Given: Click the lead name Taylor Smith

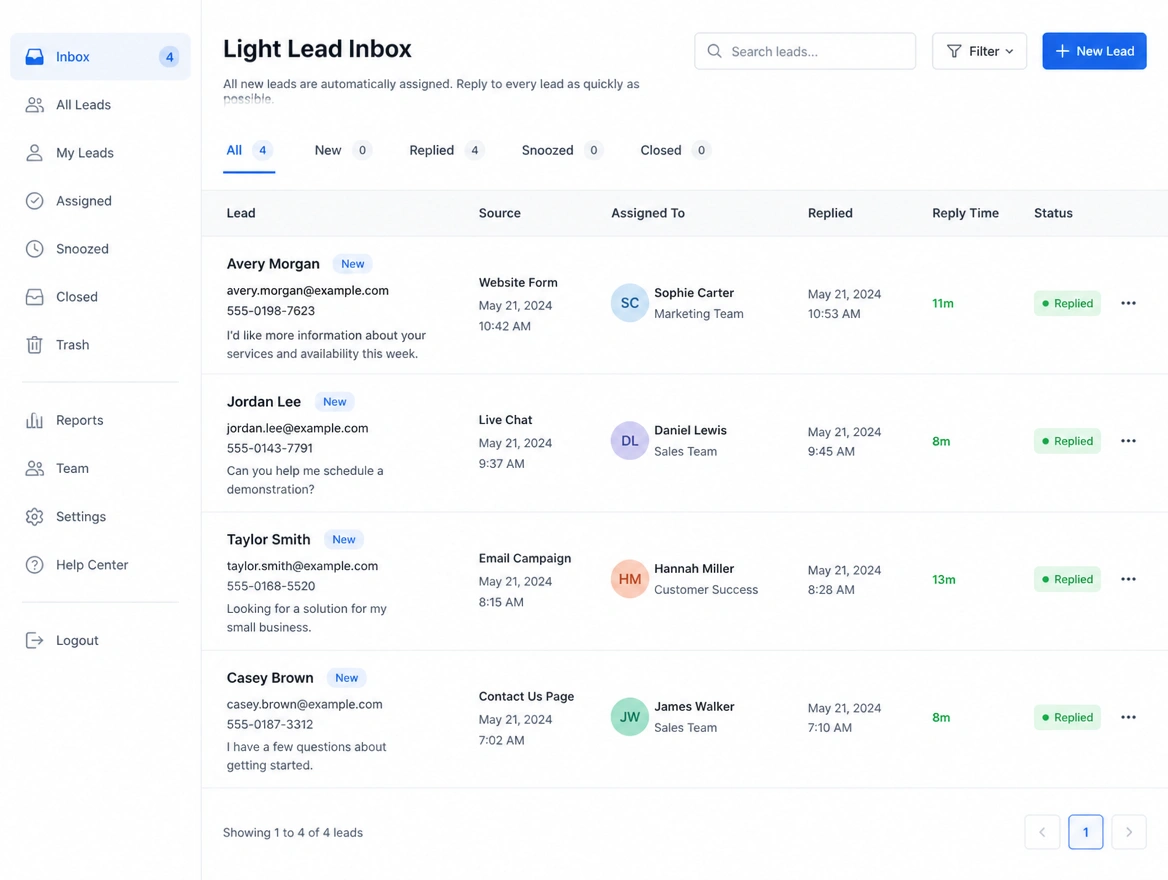Looking at the screenshot, I should point(268,539).
